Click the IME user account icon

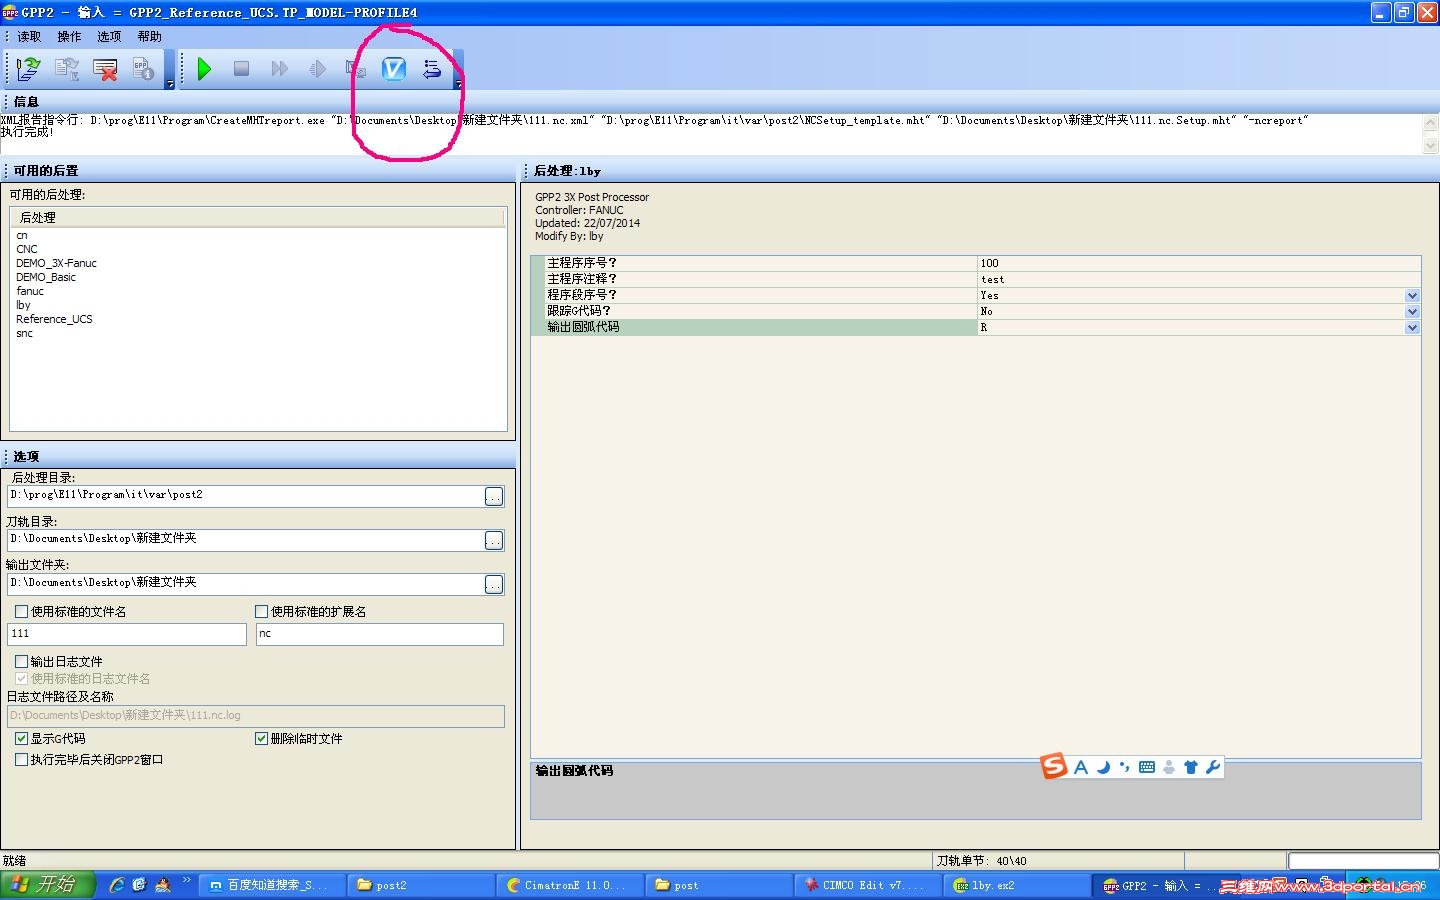click(1169, 767)
